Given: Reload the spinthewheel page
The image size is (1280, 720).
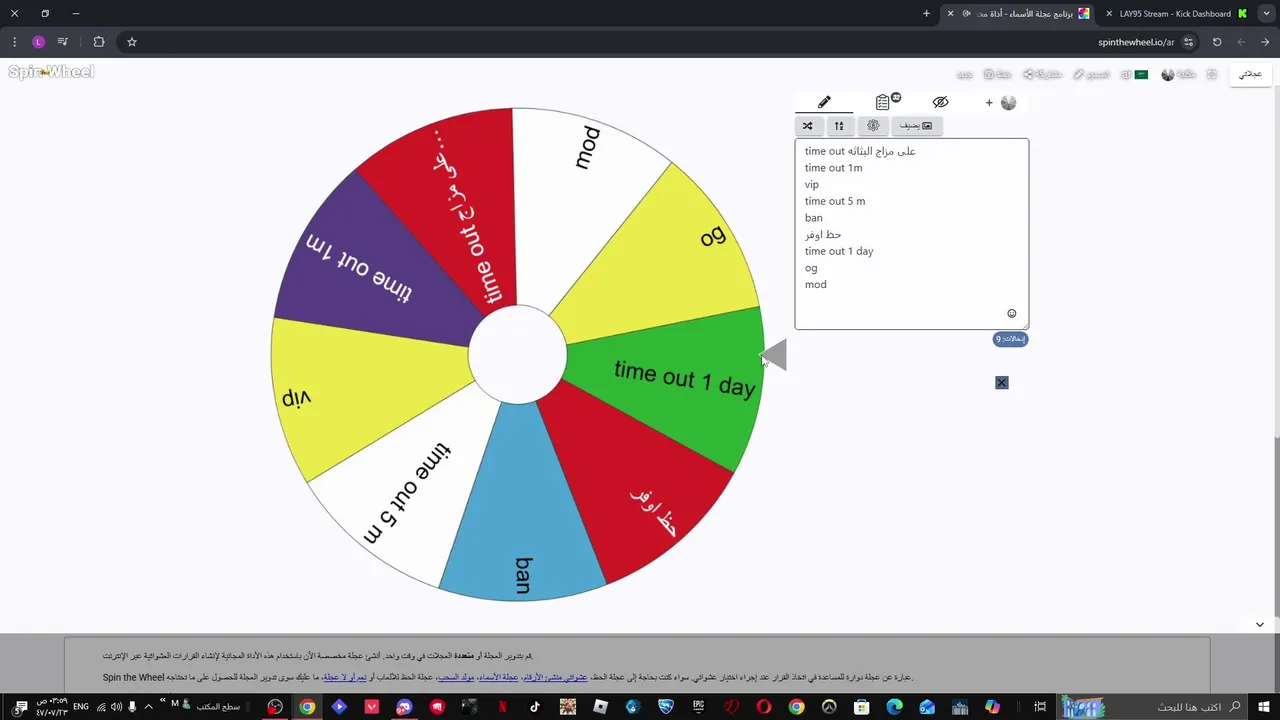Looking at the screenshot, I should coord(1217,42).
